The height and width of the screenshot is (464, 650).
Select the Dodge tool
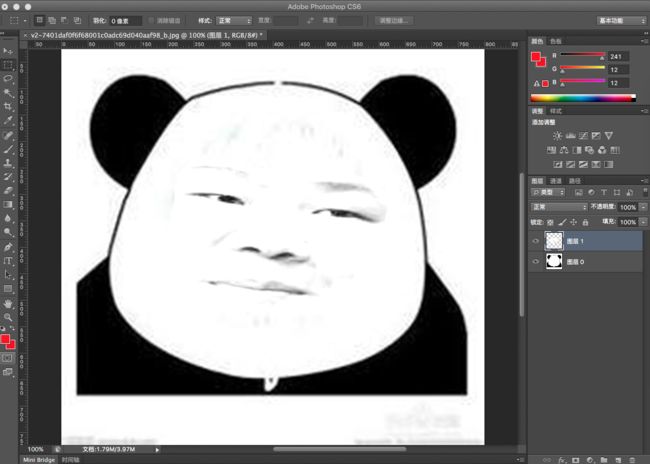click(8, 232)
